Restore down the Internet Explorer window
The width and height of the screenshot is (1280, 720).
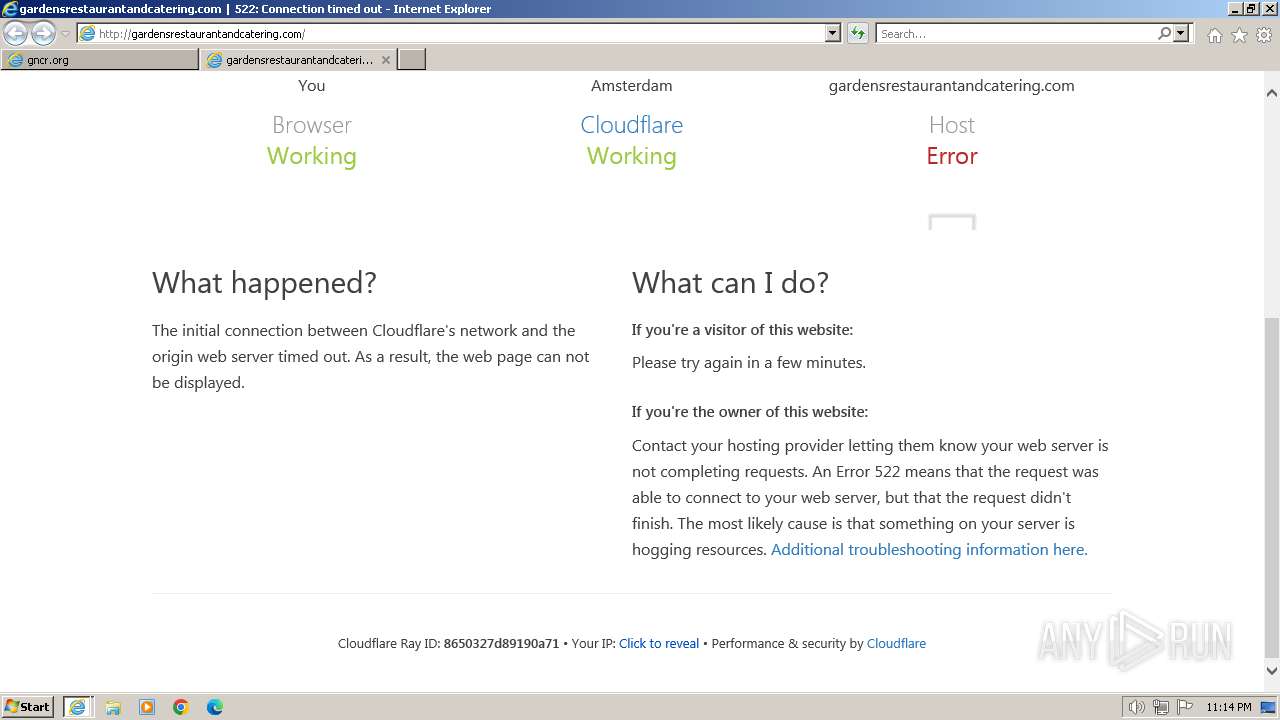point(1250,9)
